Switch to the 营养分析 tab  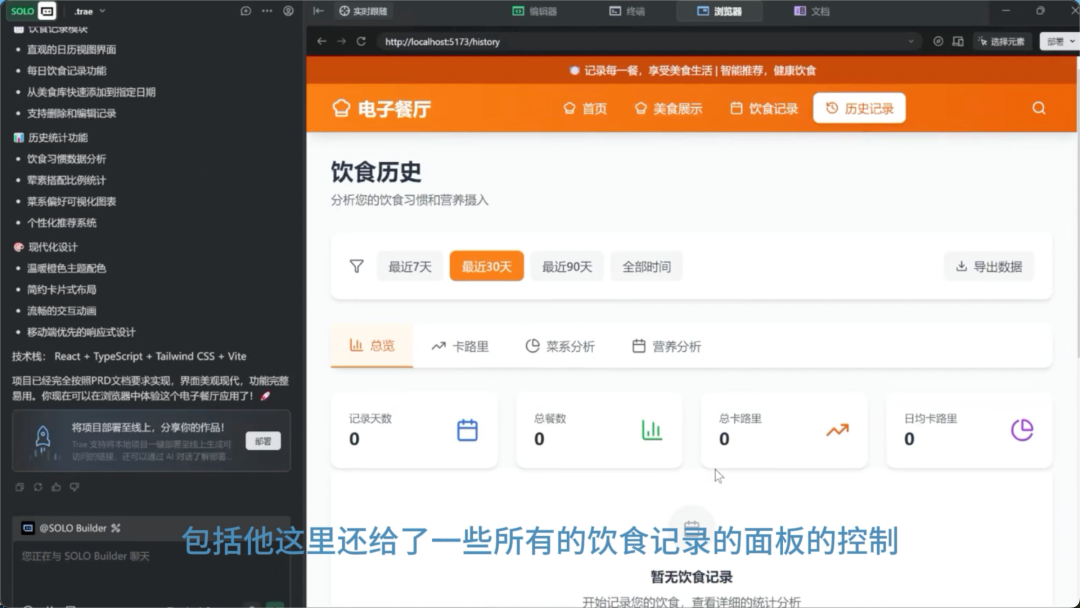point(667,346)
